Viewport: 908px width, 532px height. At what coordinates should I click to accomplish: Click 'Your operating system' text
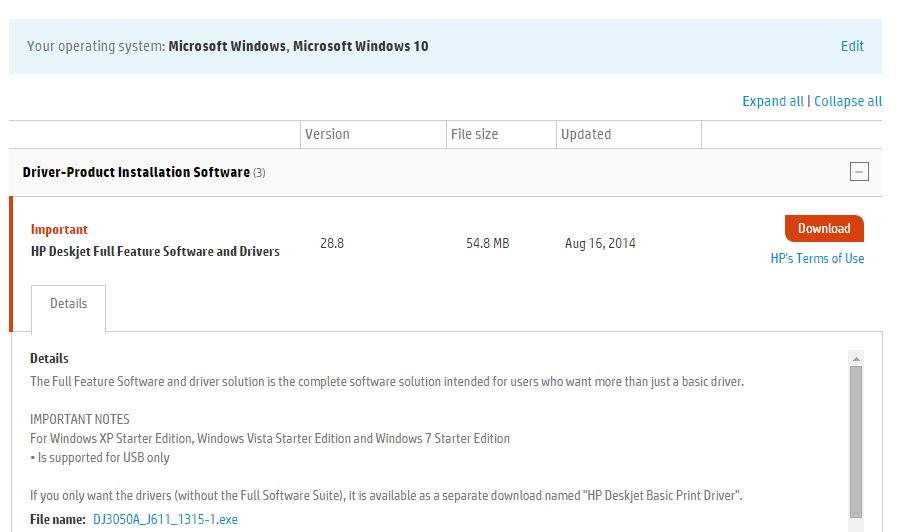(x=96, y=46)
